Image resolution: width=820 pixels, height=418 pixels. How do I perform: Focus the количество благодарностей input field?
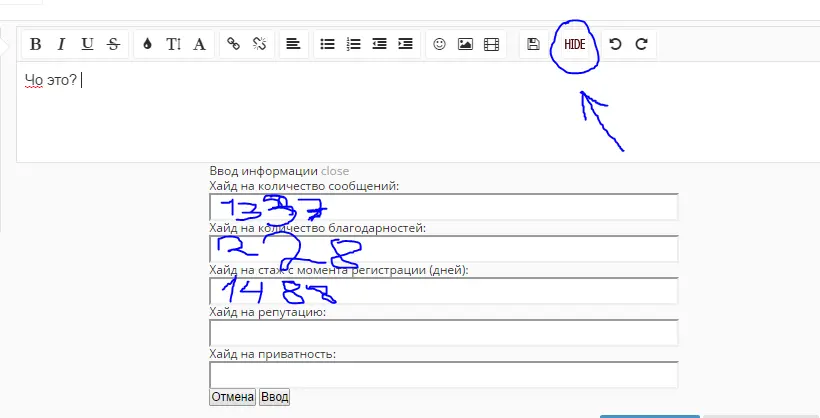443,249
